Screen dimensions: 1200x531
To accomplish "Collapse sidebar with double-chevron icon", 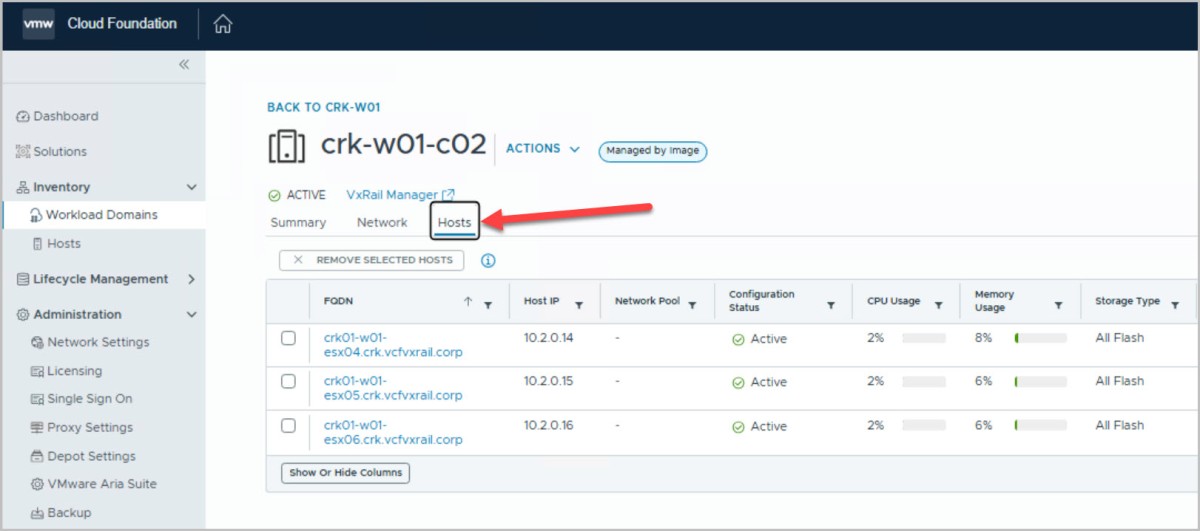I will pyautogui.click(x=184, y=64).
